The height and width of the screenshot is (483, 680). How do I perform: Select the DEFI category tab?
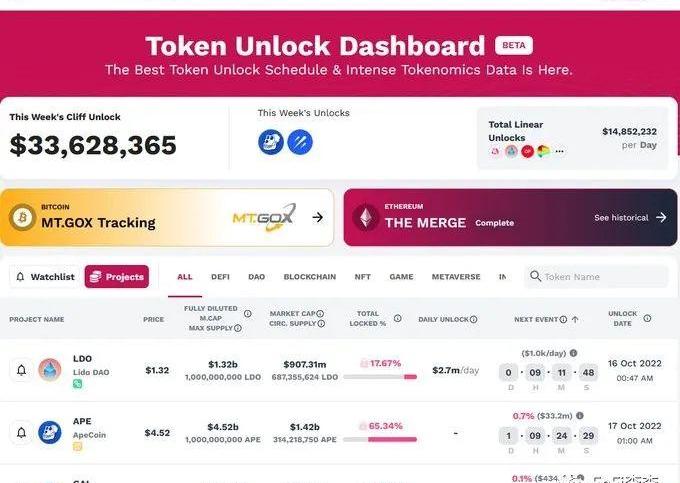pyautogui.click(x=220, y=277)
